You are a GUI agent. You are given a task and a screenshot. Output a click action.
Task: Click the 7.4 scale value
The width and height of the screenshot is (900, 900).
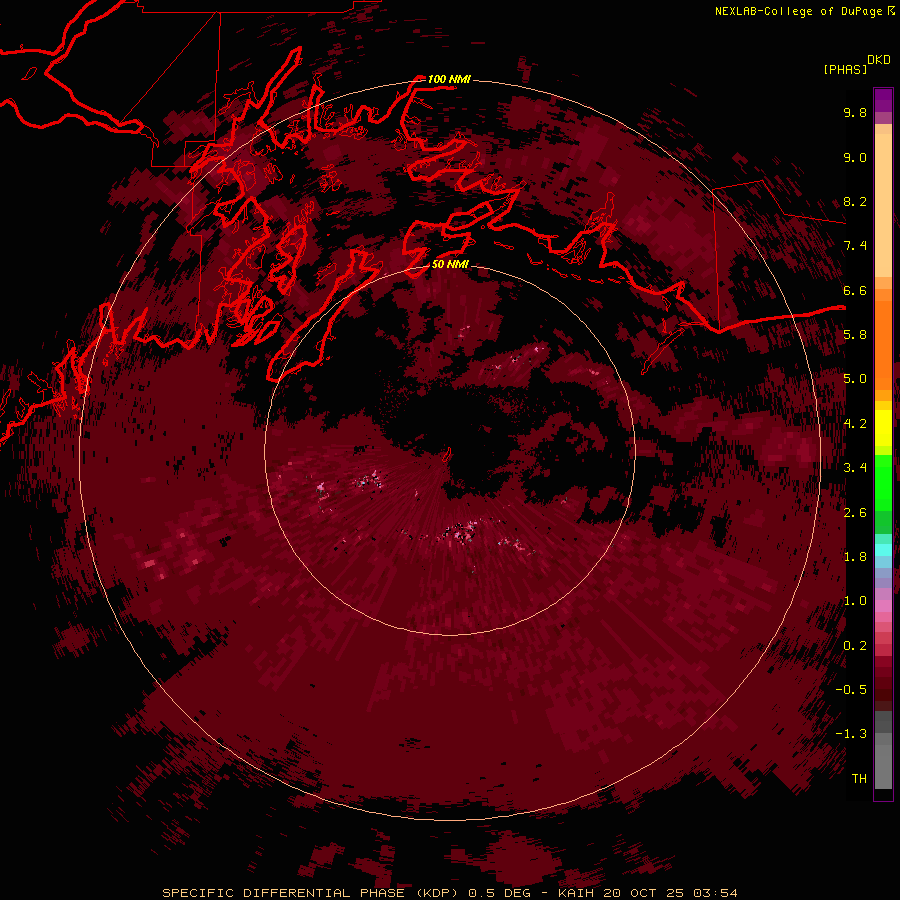[855, 246]
